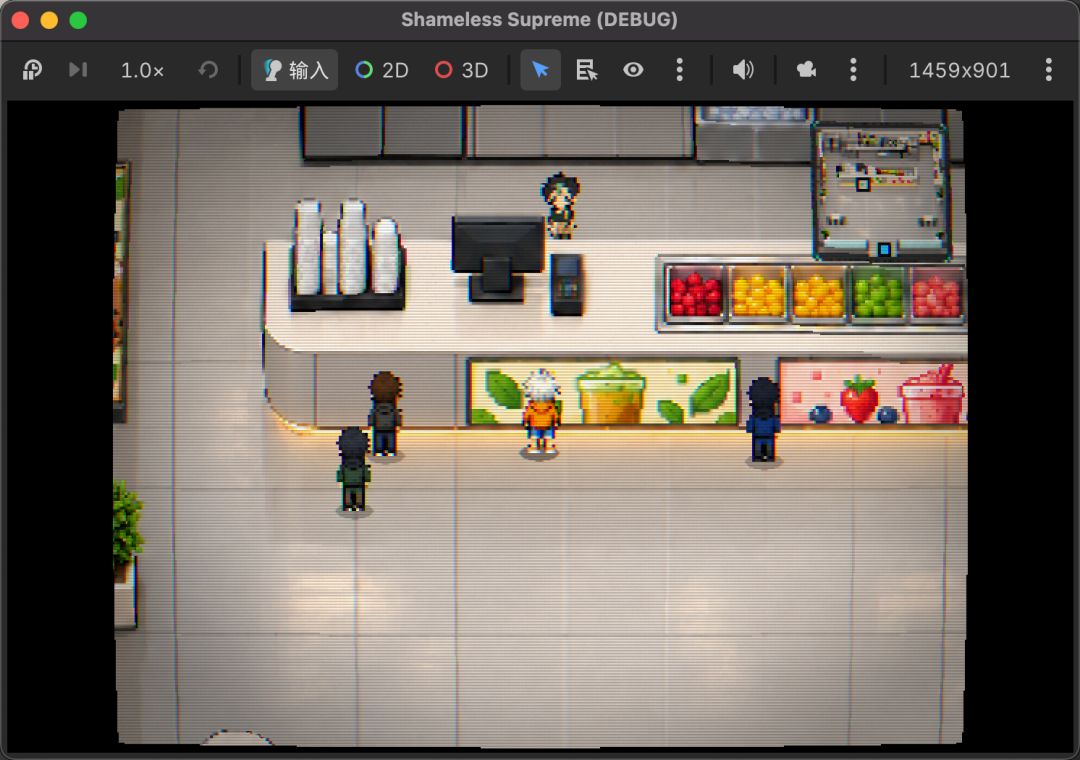Screen dimensions: 1080x760
Task: Click the customer in the dark blue outfit
Action: pos(763,420)
